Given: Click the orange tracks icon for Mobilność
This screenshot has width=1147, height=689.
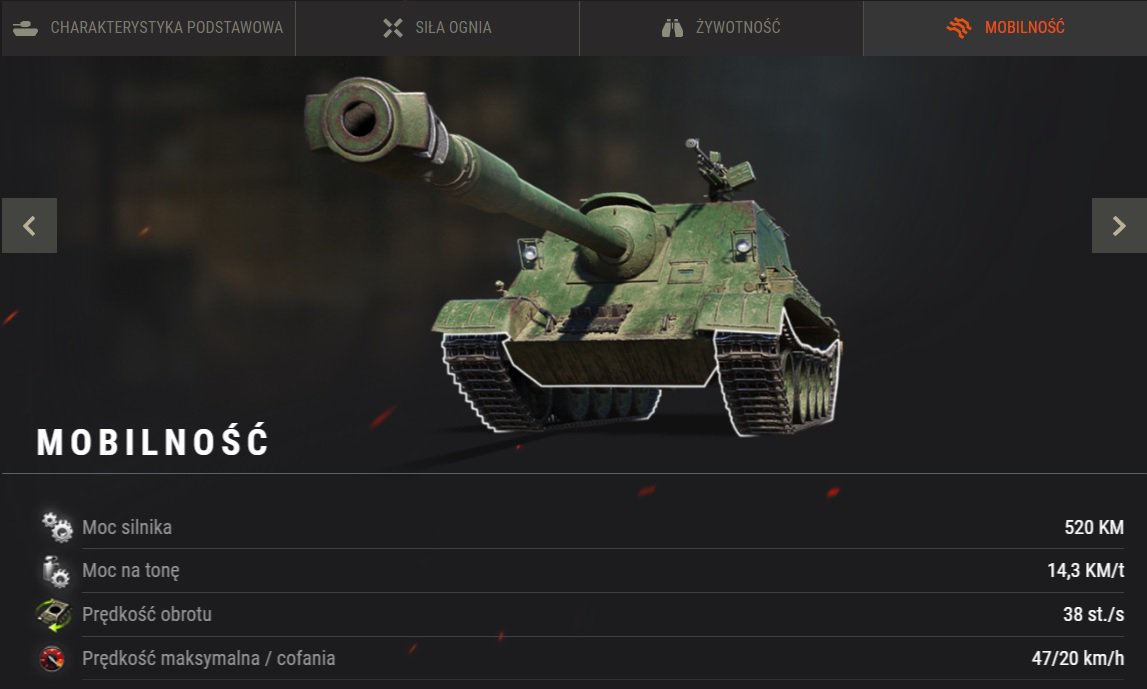Looking at the screenshot, I should tap(959, 28).
